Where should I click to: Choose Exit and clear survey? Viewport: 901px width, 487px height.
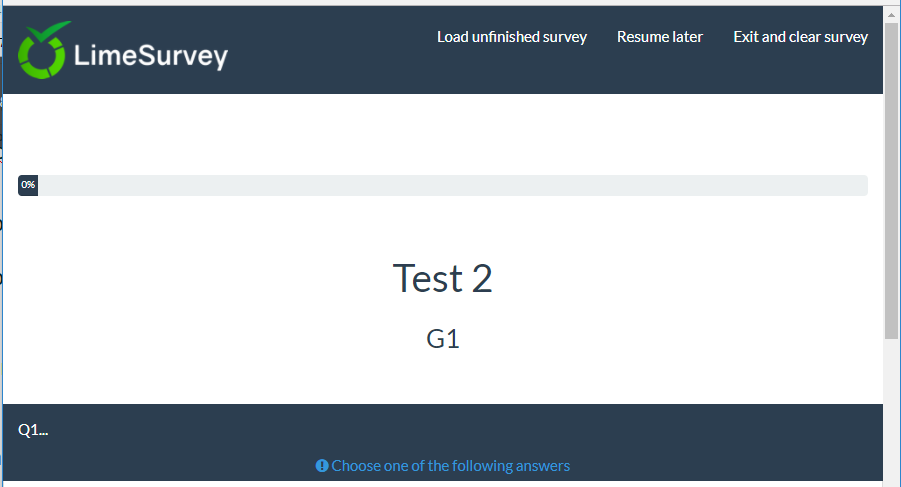pyautogui.click(x=800, y=37)
